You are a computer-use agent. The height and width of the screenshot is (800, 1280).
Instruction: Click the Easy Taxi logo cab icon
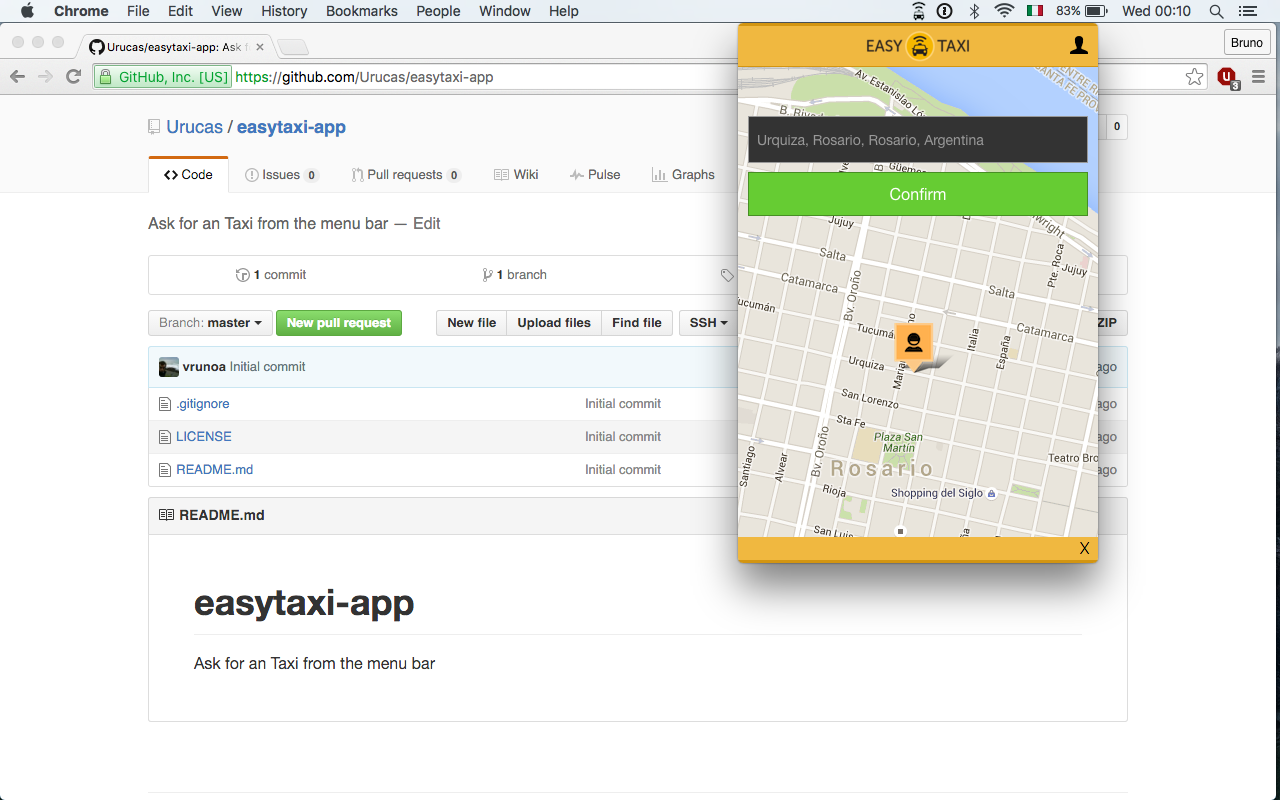point(919,46)
